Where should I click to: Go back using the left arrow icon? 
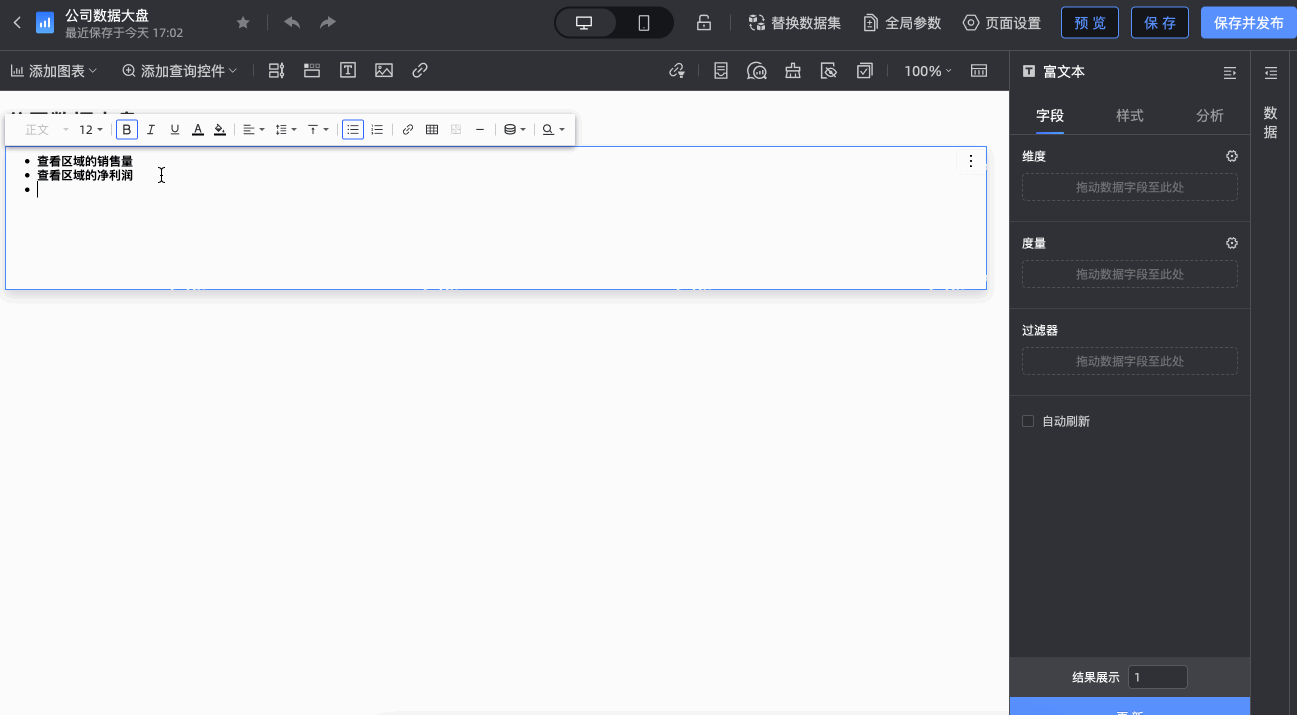(17, 23)
